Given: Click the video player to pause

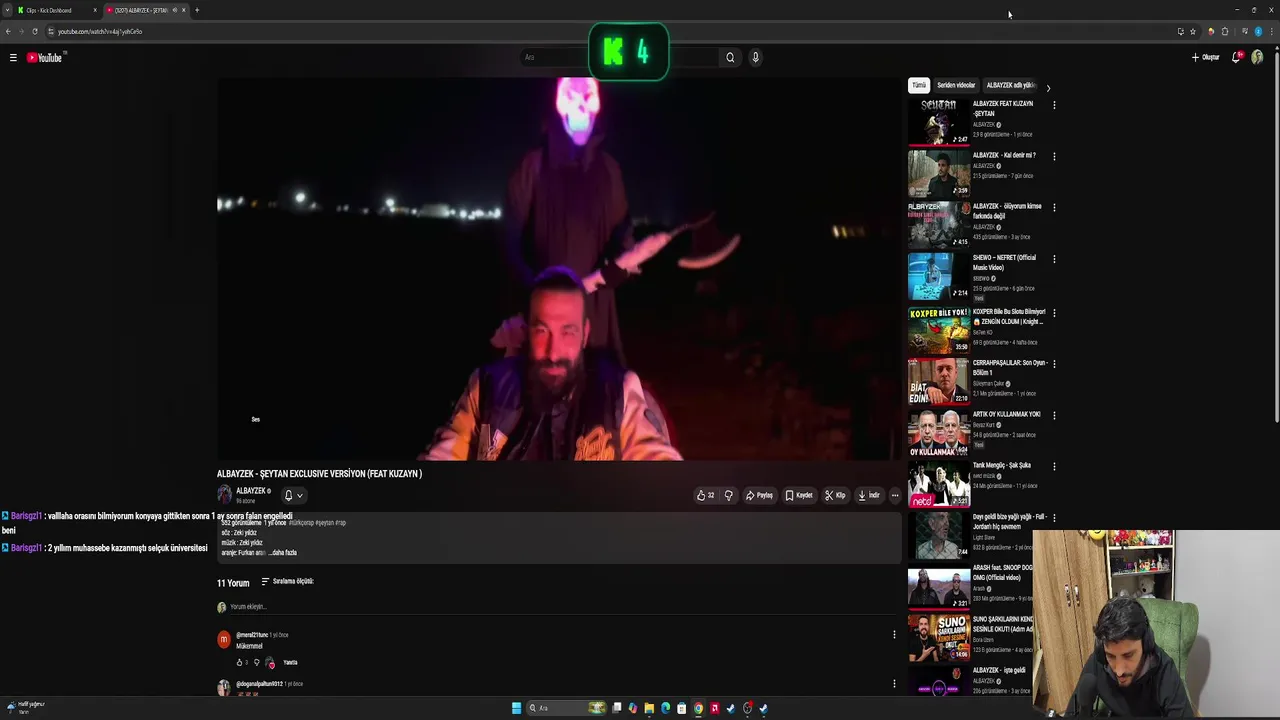Looking at the screenshot, I should click(560, 268).
